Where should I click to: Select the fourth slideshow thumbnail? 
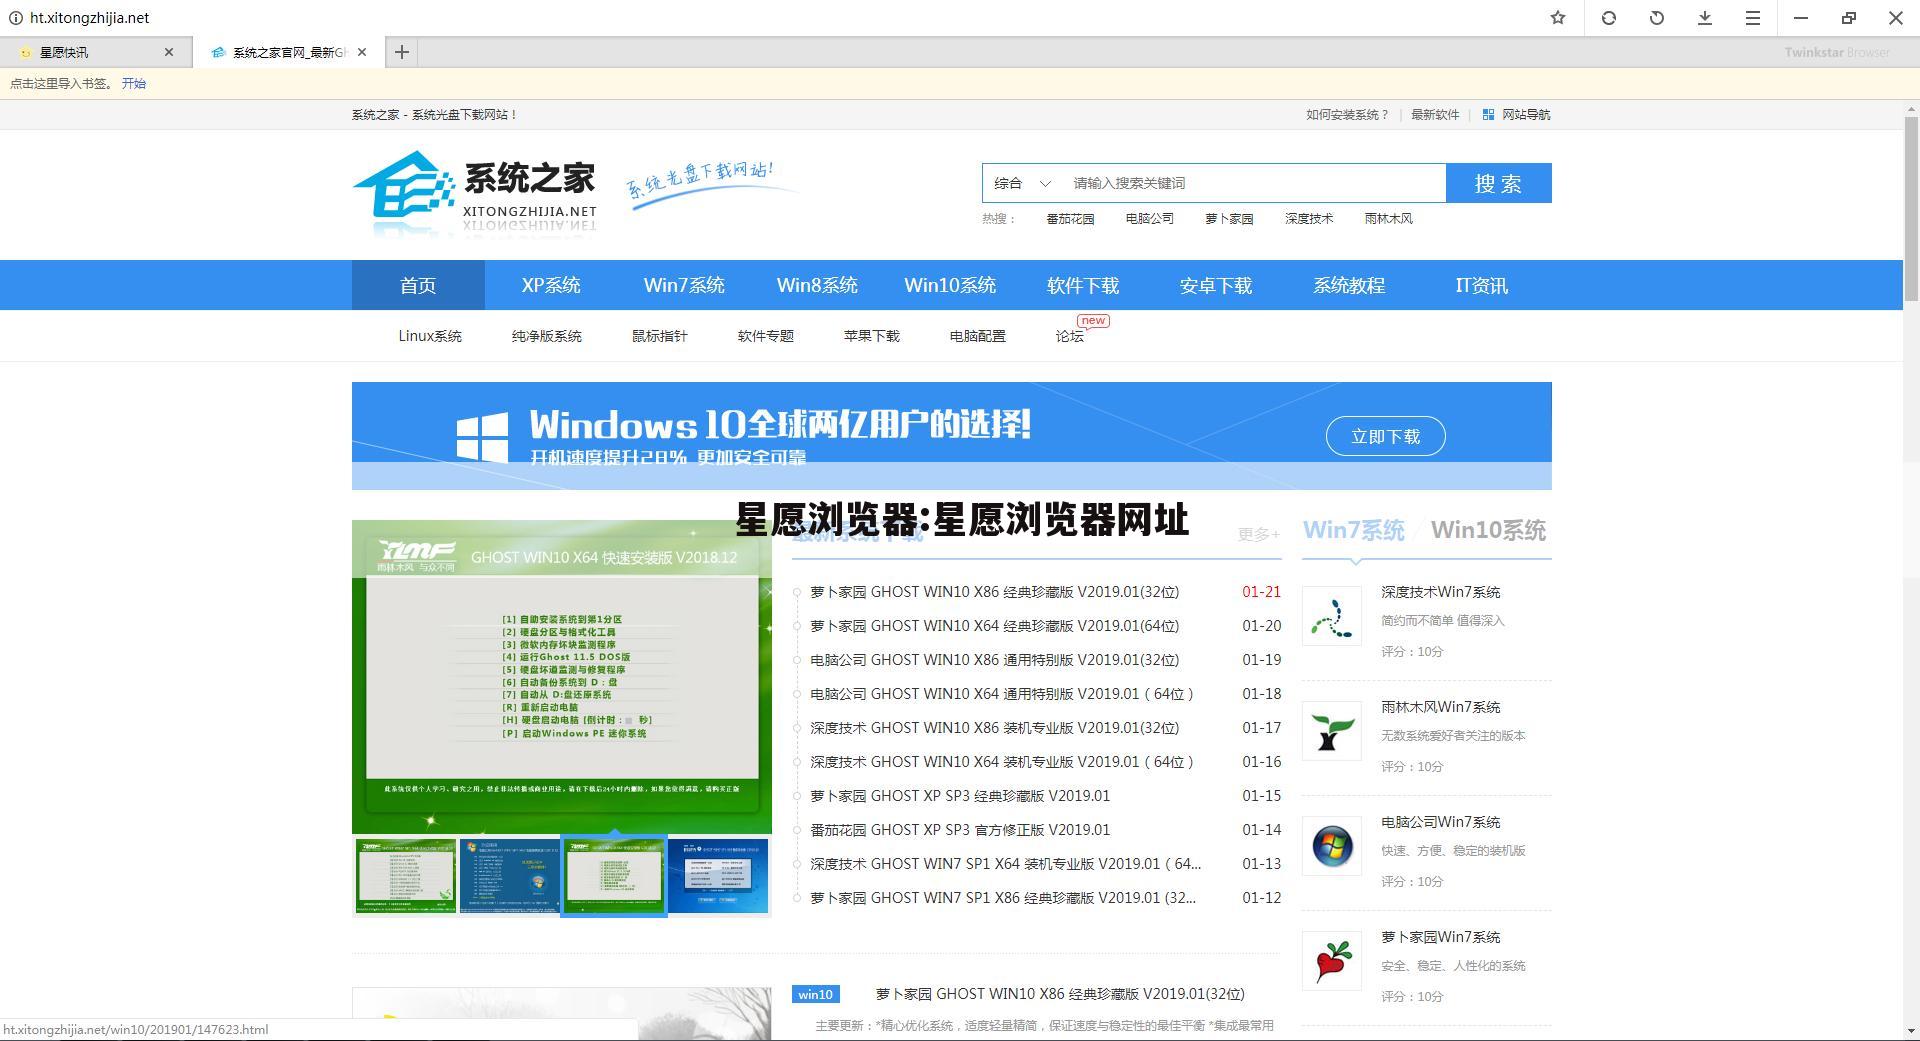tap(718, 876)
